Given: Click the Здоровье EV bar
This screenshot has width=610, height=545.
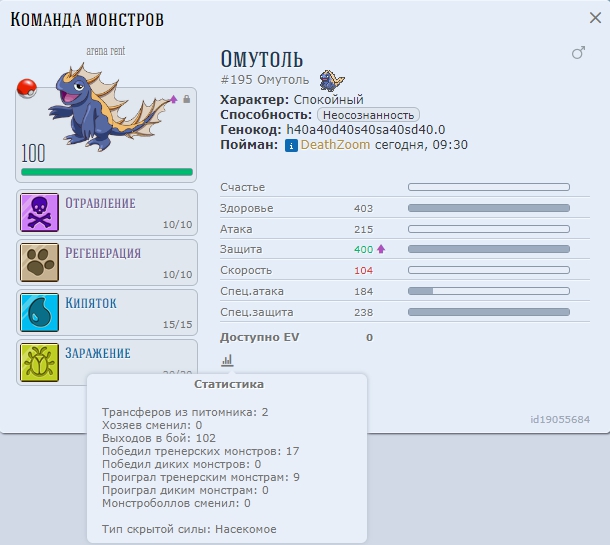Looking at the screenshot, I should point(489,208).
